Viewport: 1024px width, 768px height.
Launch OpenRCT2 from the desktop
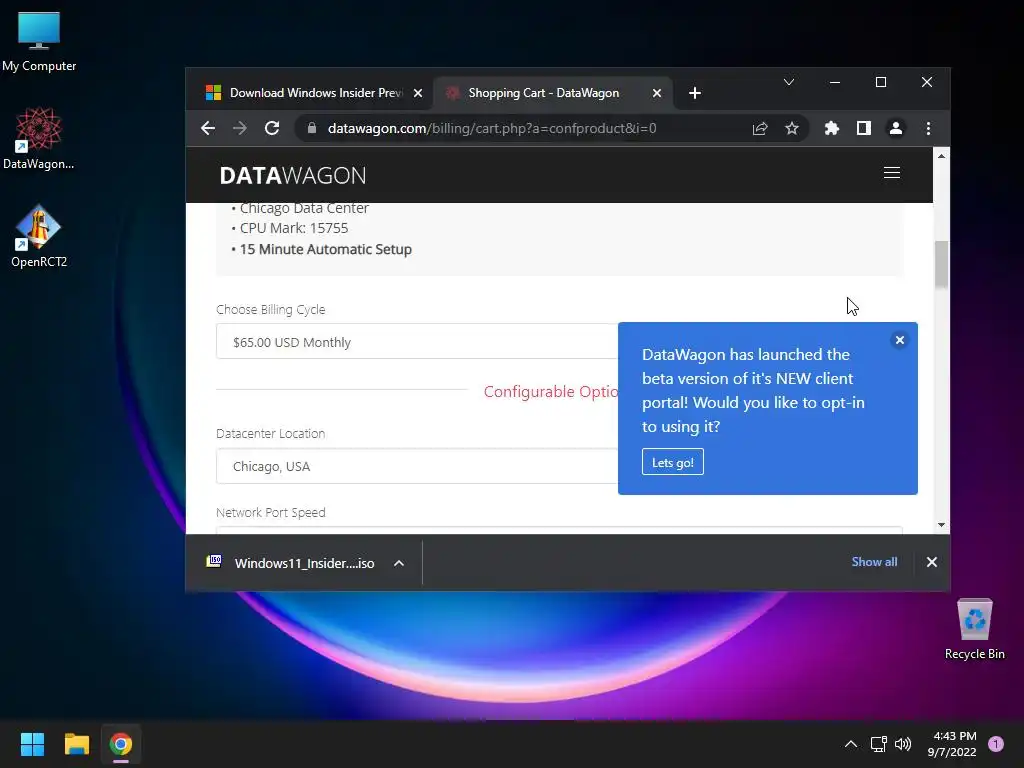pyautogui.click(x=39, y=236)
